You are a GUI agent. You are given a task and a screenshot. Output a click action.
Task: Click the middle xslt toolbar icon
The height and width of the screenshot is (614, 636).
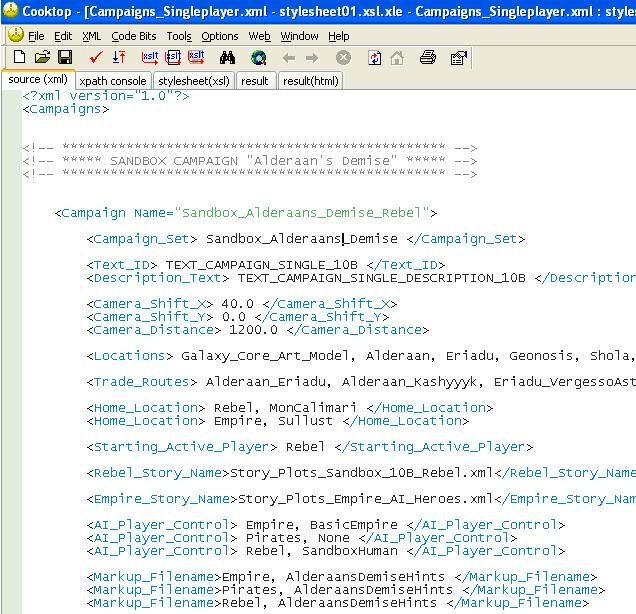tap(173, 57)
